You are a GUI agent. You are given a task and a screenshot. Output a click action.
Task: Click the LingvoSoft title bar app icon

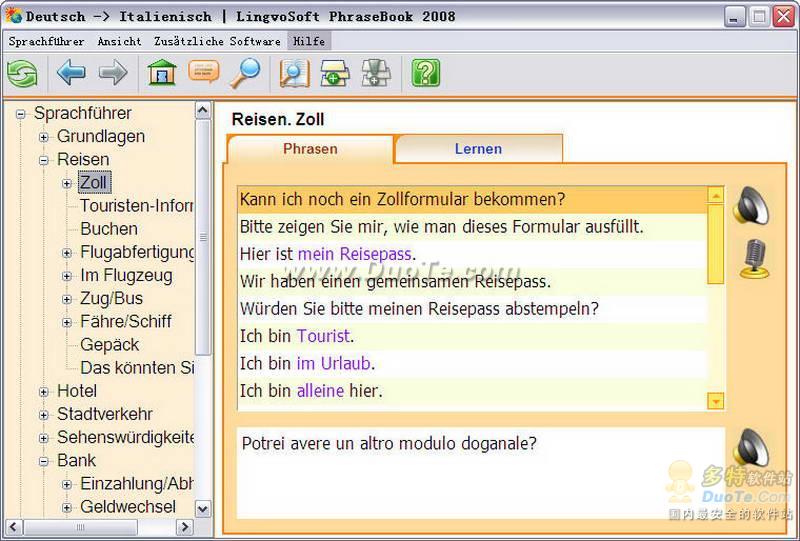[13, 16]
